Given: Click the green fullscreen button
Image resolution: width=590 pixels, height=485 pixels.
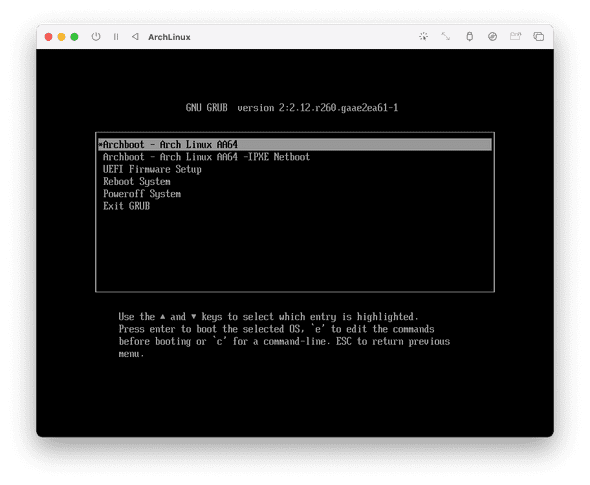Looking at the screenshot, I should pyautogui.click(x=75, y=37).
